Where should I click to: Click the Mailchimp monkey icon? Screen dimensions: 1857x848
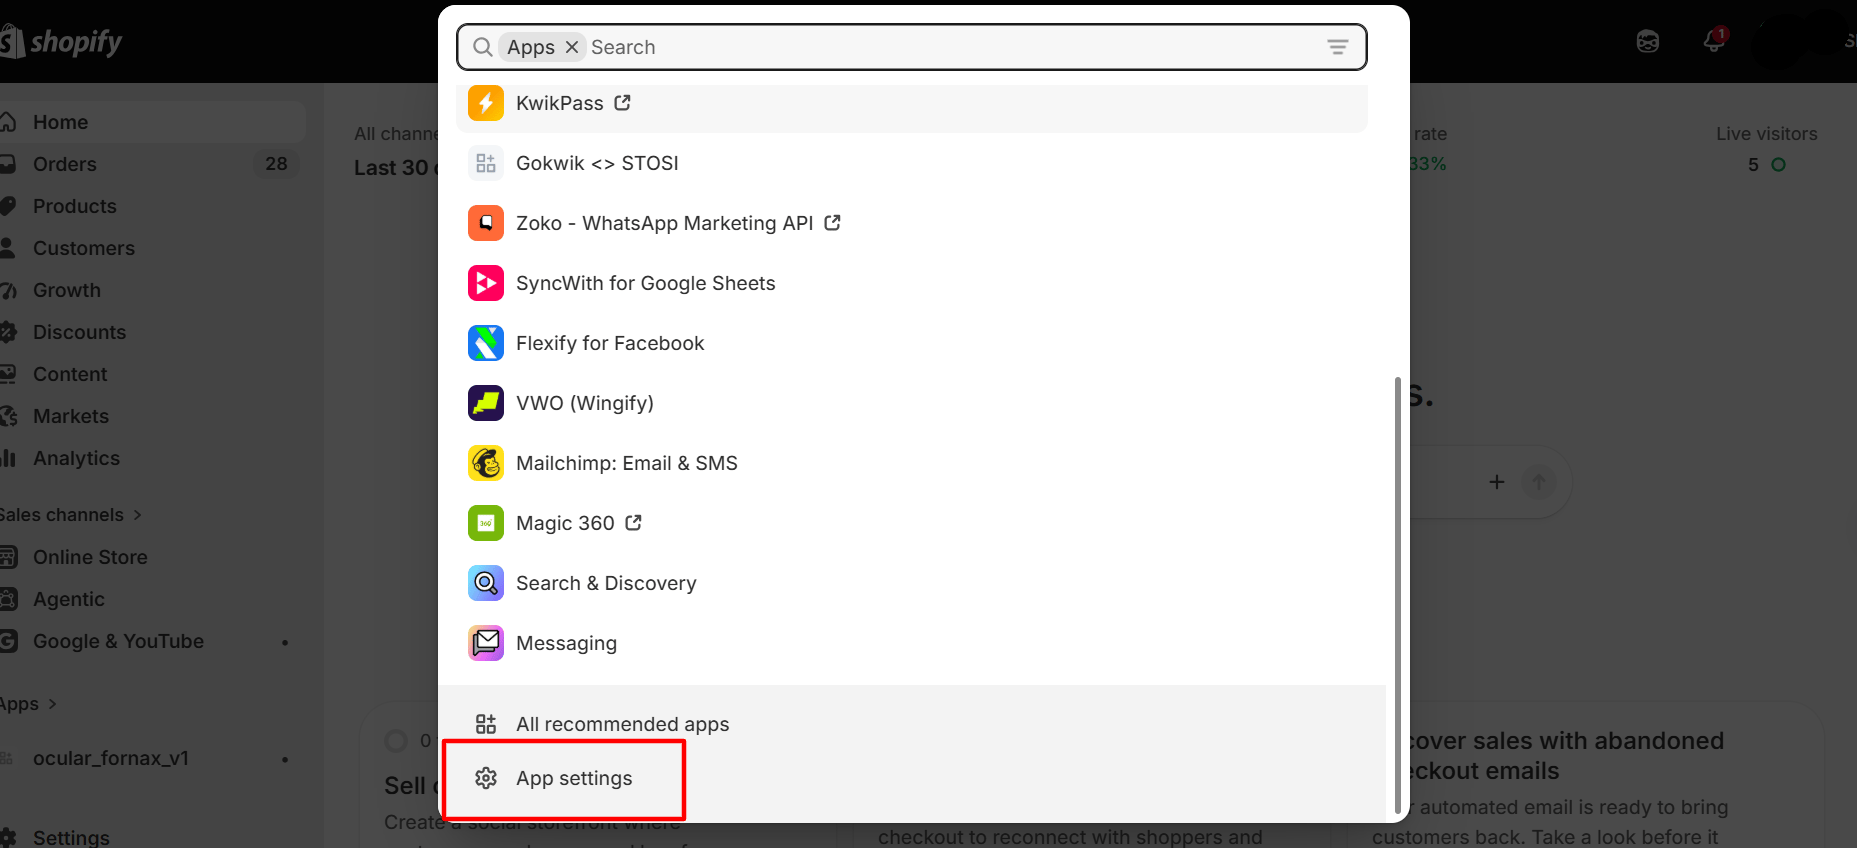(x=486, y=463)
